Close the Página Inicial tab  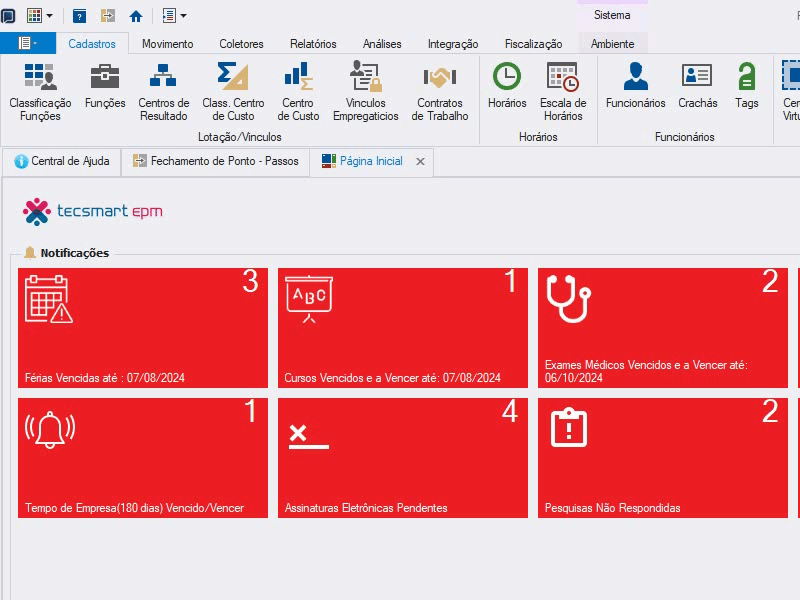coord(420,161)
